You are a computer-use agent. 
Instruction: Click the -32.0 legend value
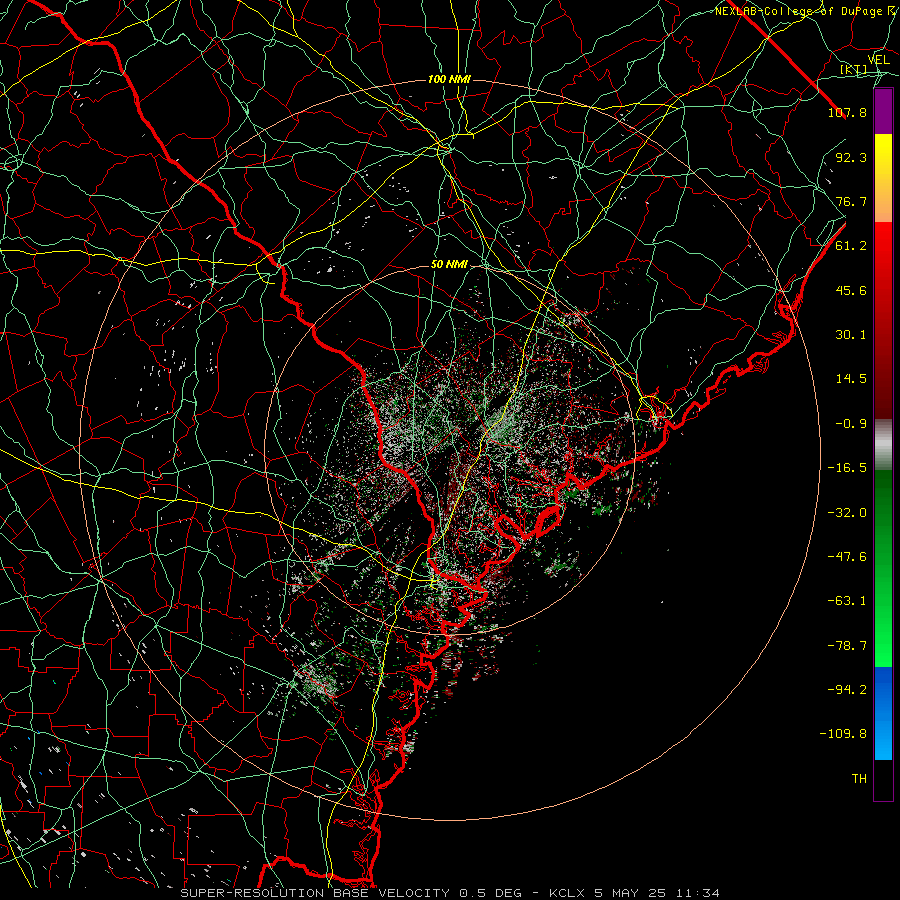(847, 513)
